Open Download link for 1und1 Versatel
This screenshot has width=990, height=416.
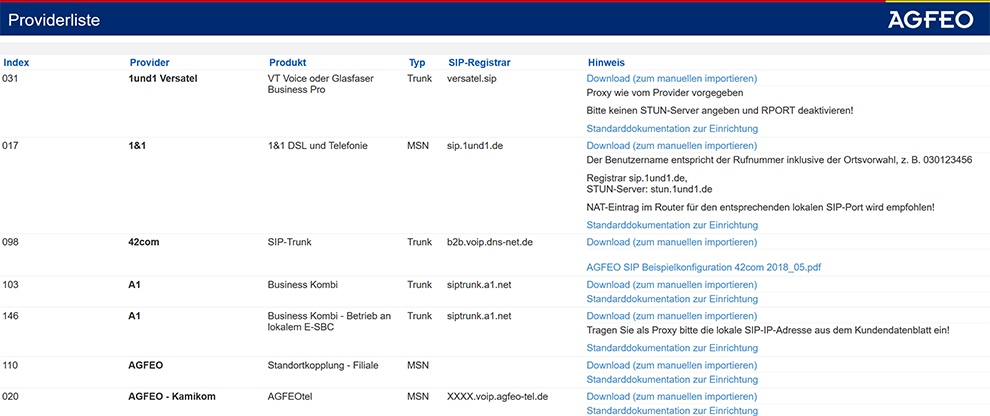pos(671,78)
